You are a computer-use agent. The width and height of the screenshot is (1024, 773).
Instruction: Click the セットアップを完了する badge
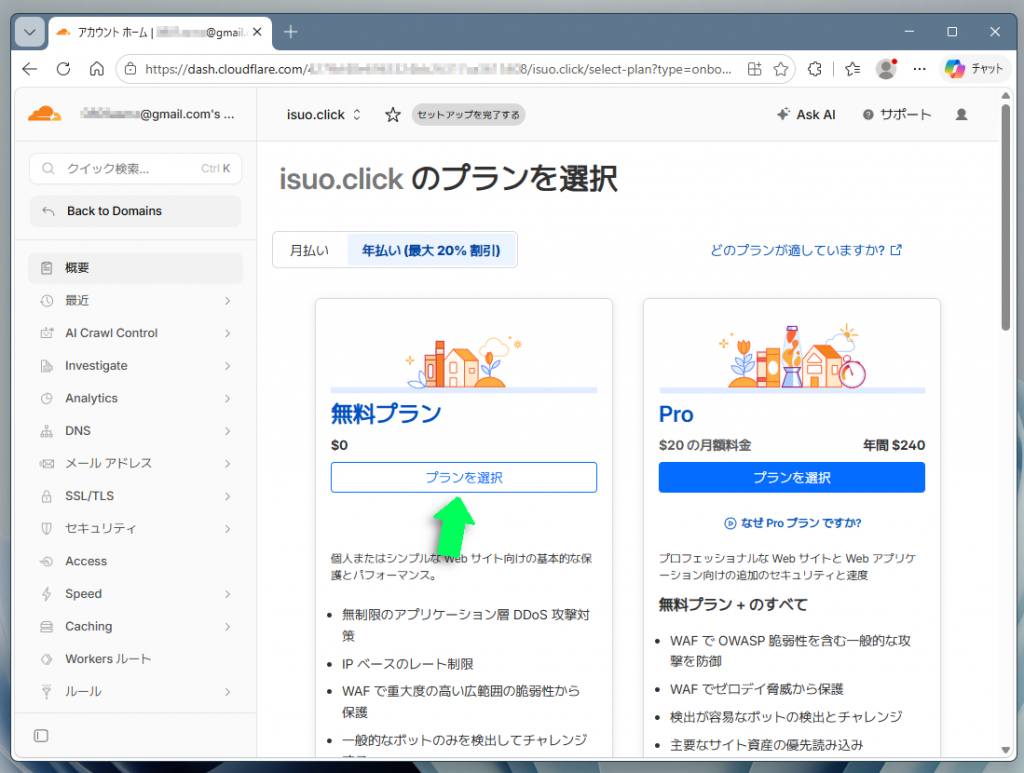coord(468,115)
